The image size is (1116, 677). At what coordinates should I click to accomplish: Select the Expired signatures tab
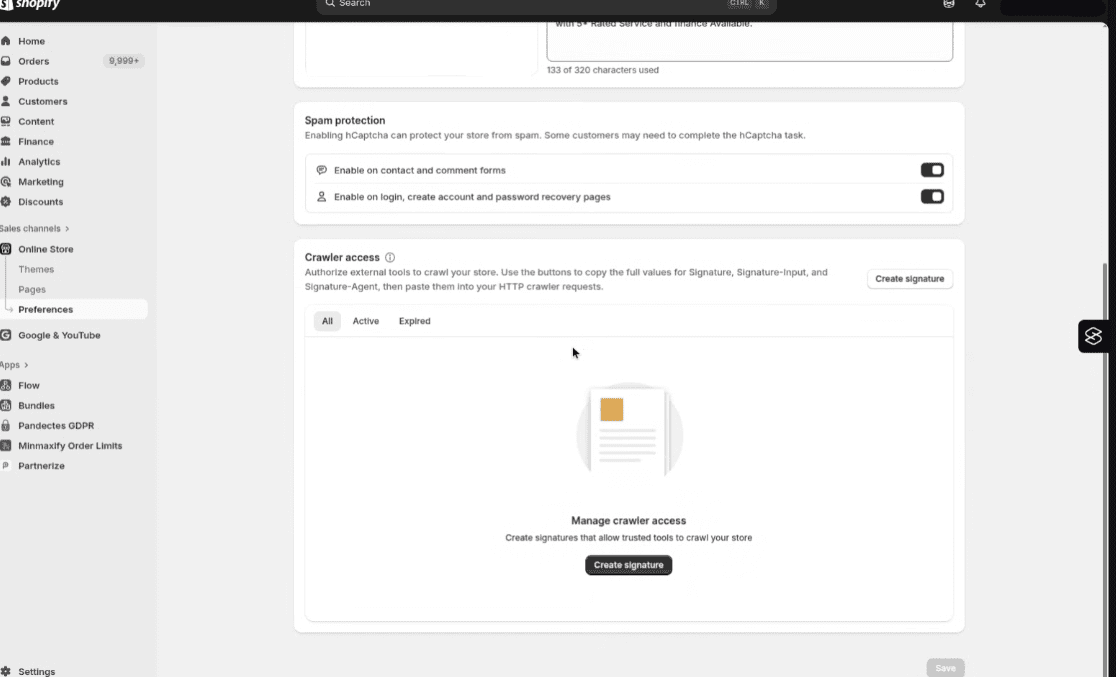click(414, 321)
